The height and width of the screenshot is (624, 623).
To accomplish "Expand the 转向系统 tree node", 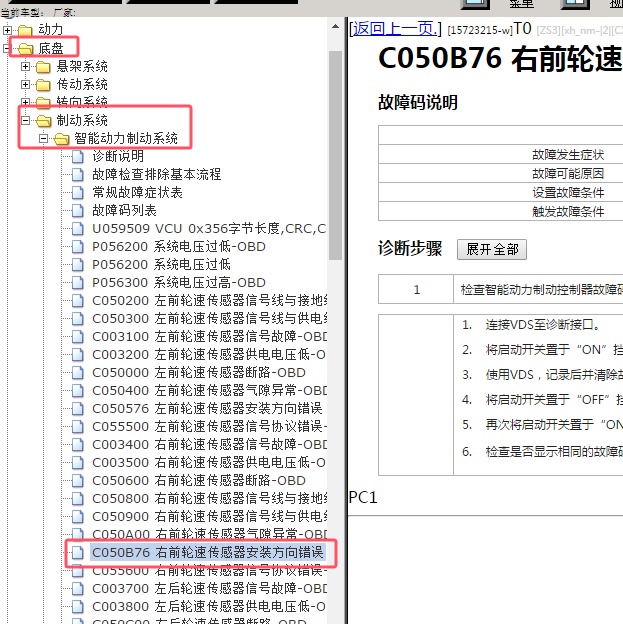I will point(25,102).
